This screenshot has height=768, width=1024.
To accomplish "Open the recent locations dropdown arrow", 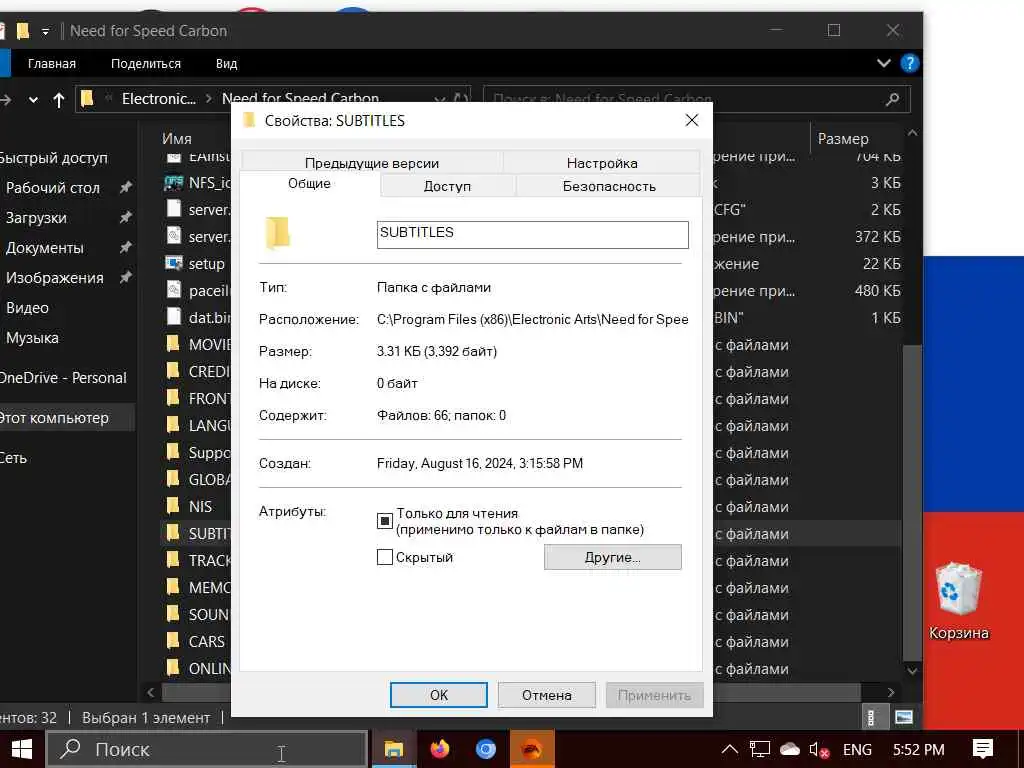I will tap(33, 100).
